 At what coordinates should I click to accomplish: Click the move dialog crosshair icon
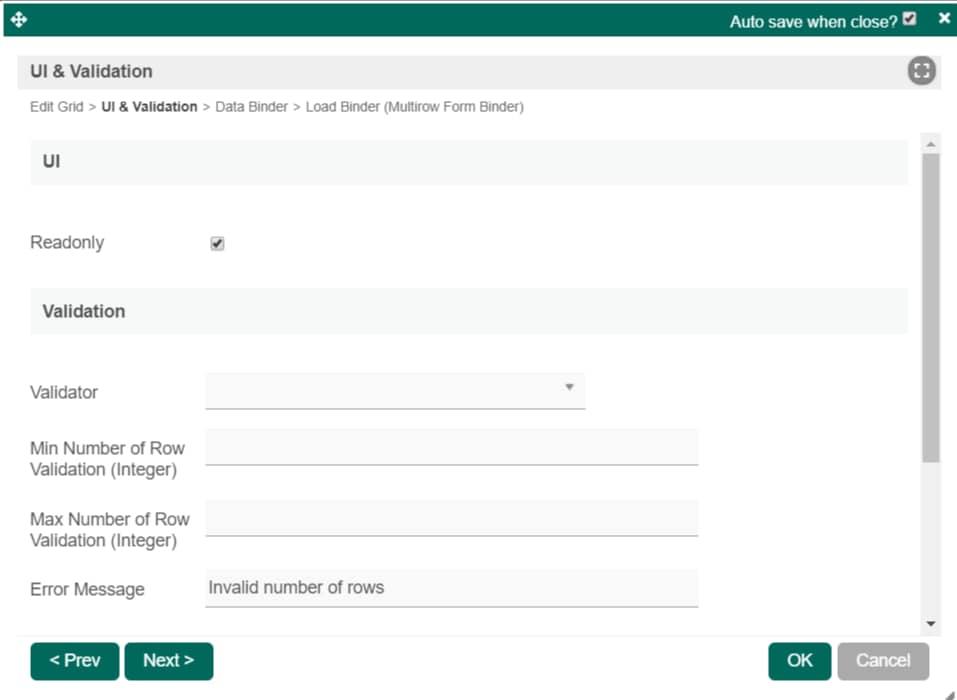[x=19, y=20]
